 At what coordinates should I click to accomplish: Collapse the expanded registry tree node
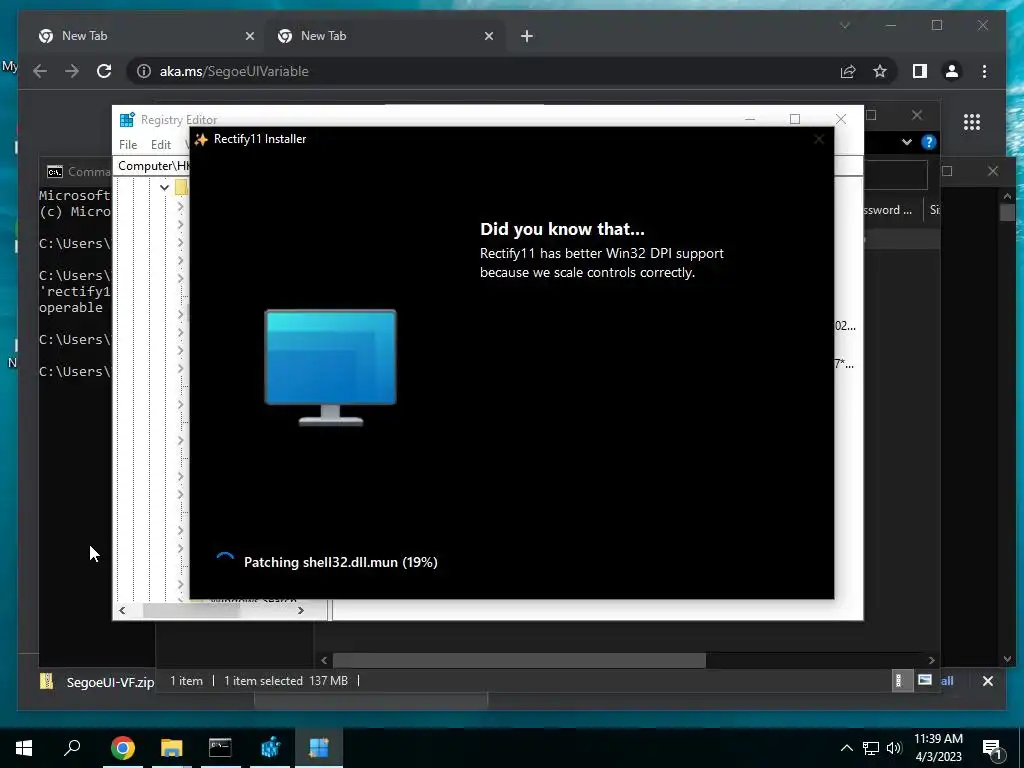tap(164, 187)
